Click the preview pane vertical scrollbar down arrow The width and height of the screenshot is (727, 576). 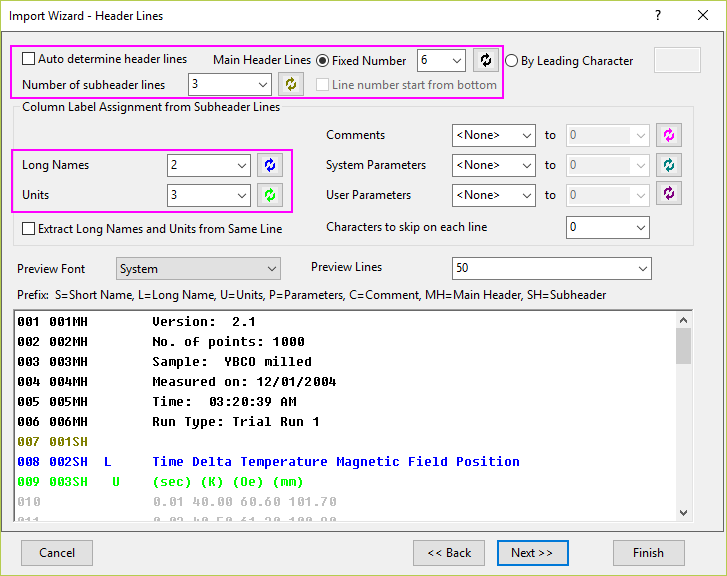[x=684, y=511]
